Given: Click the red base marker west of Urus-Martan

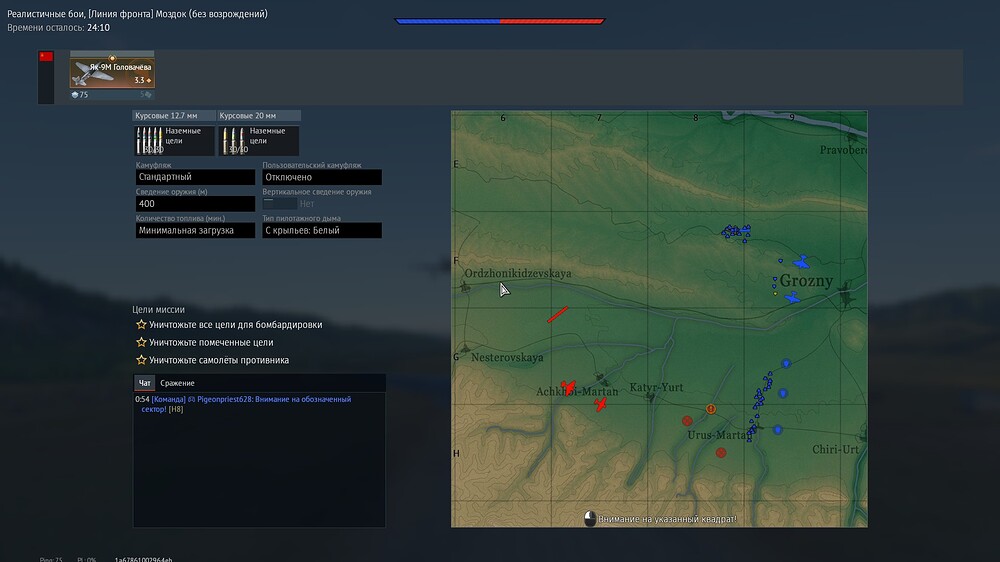Looking at the screenshot, I should [x=687, y=420].
